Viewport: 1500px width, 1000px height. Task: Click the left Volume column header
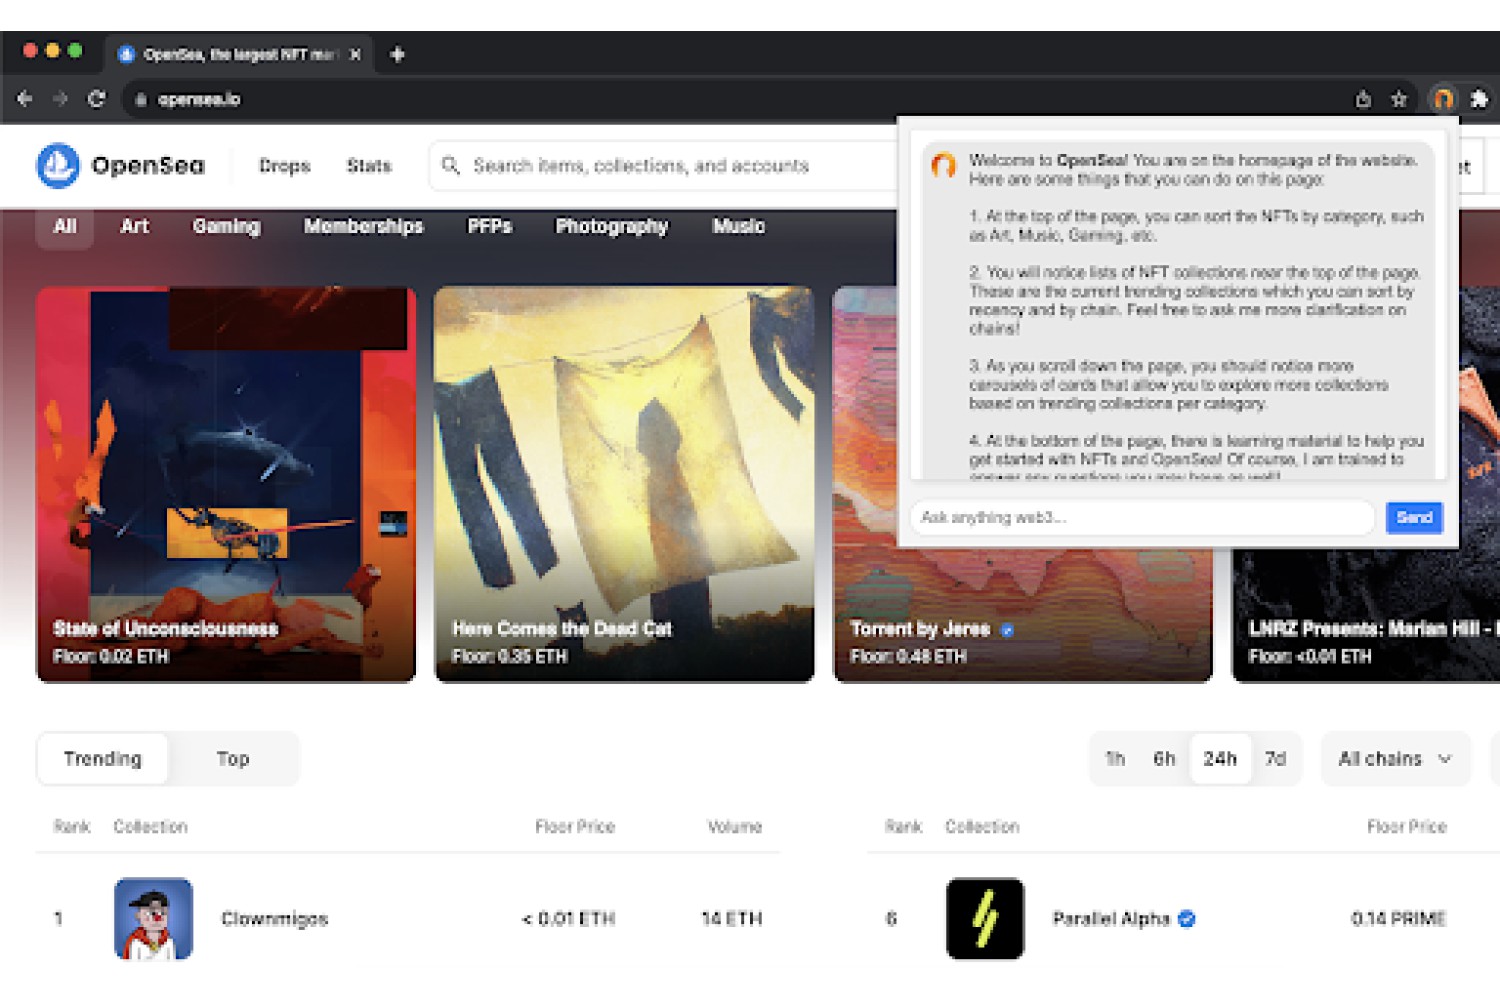[x=734, y=826]
